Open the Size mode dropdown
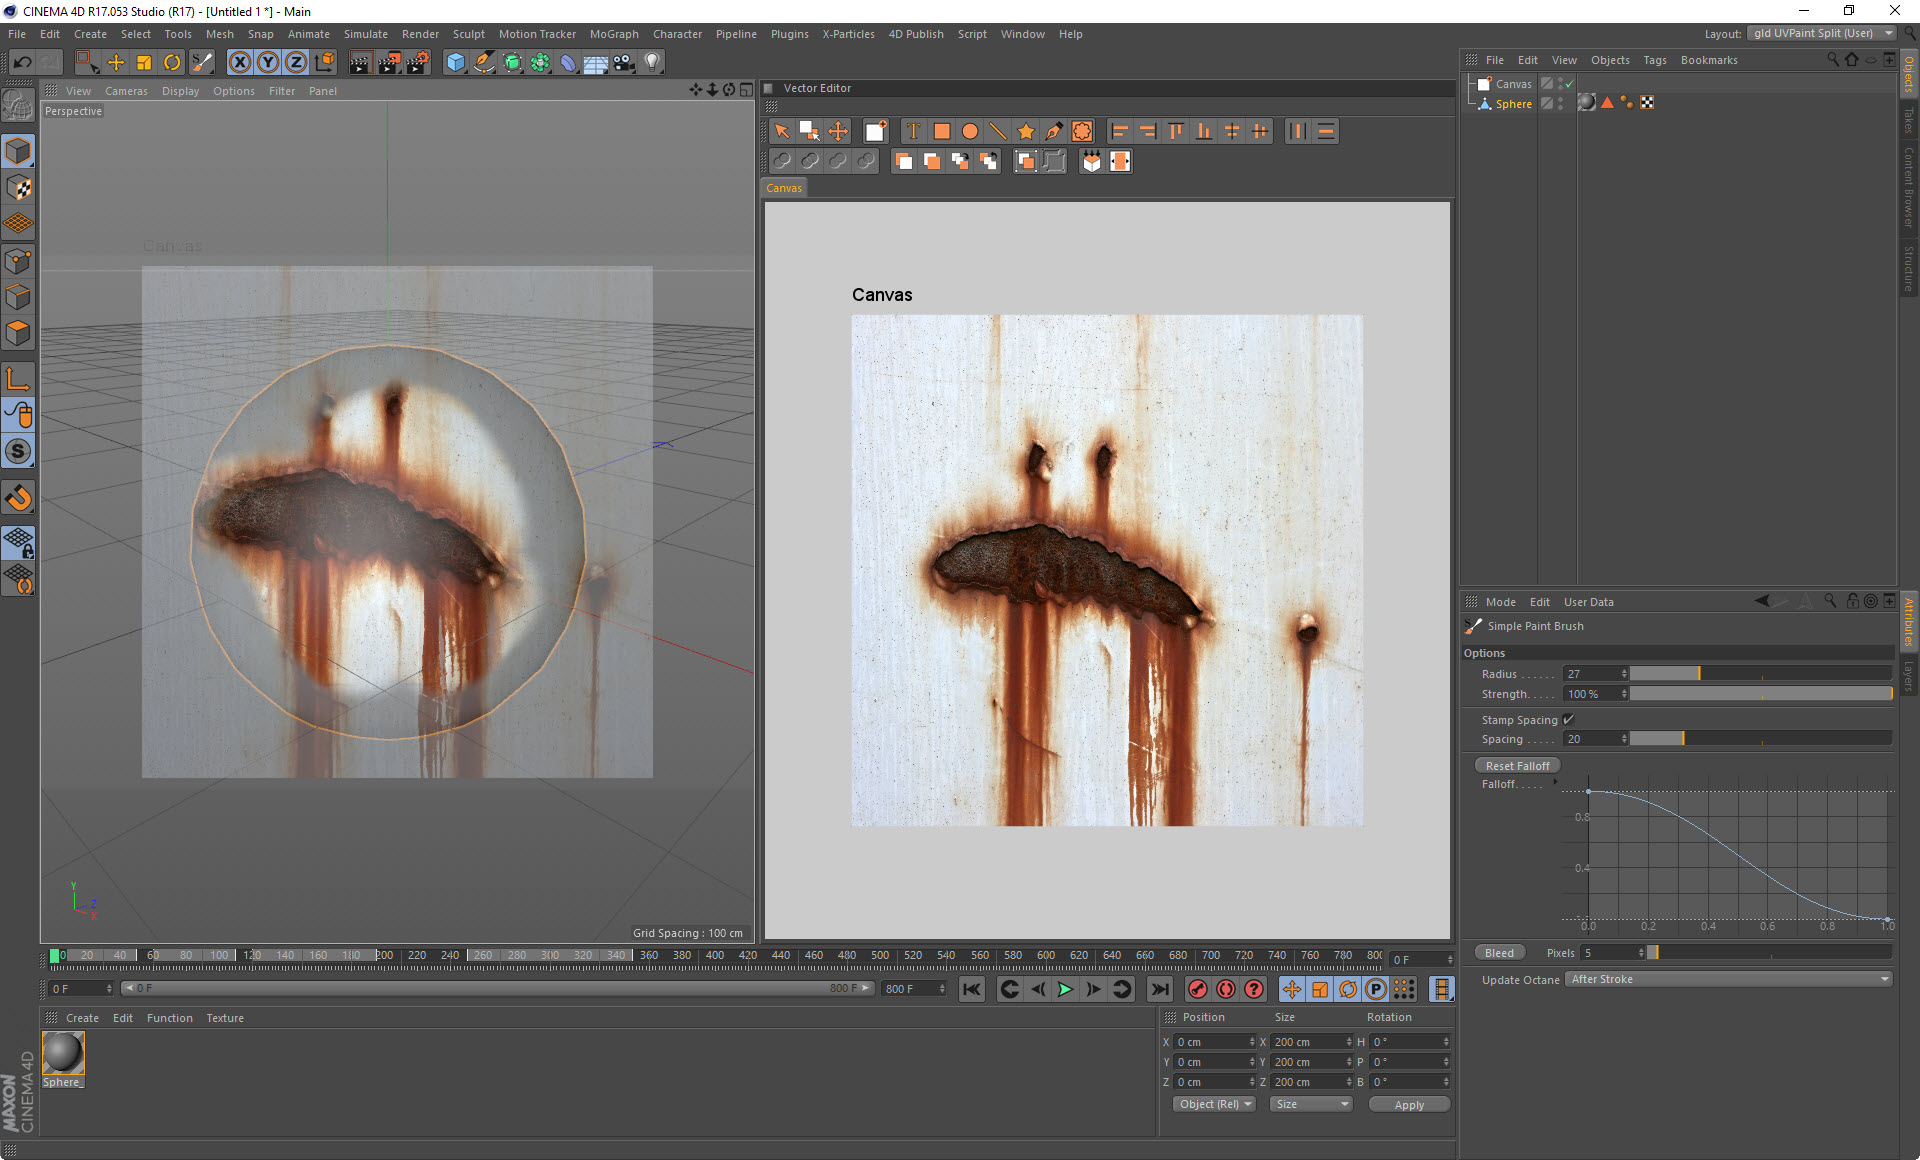Image resolution: width=1920 pixels, height=1160 pixels. [1311, 1104]
